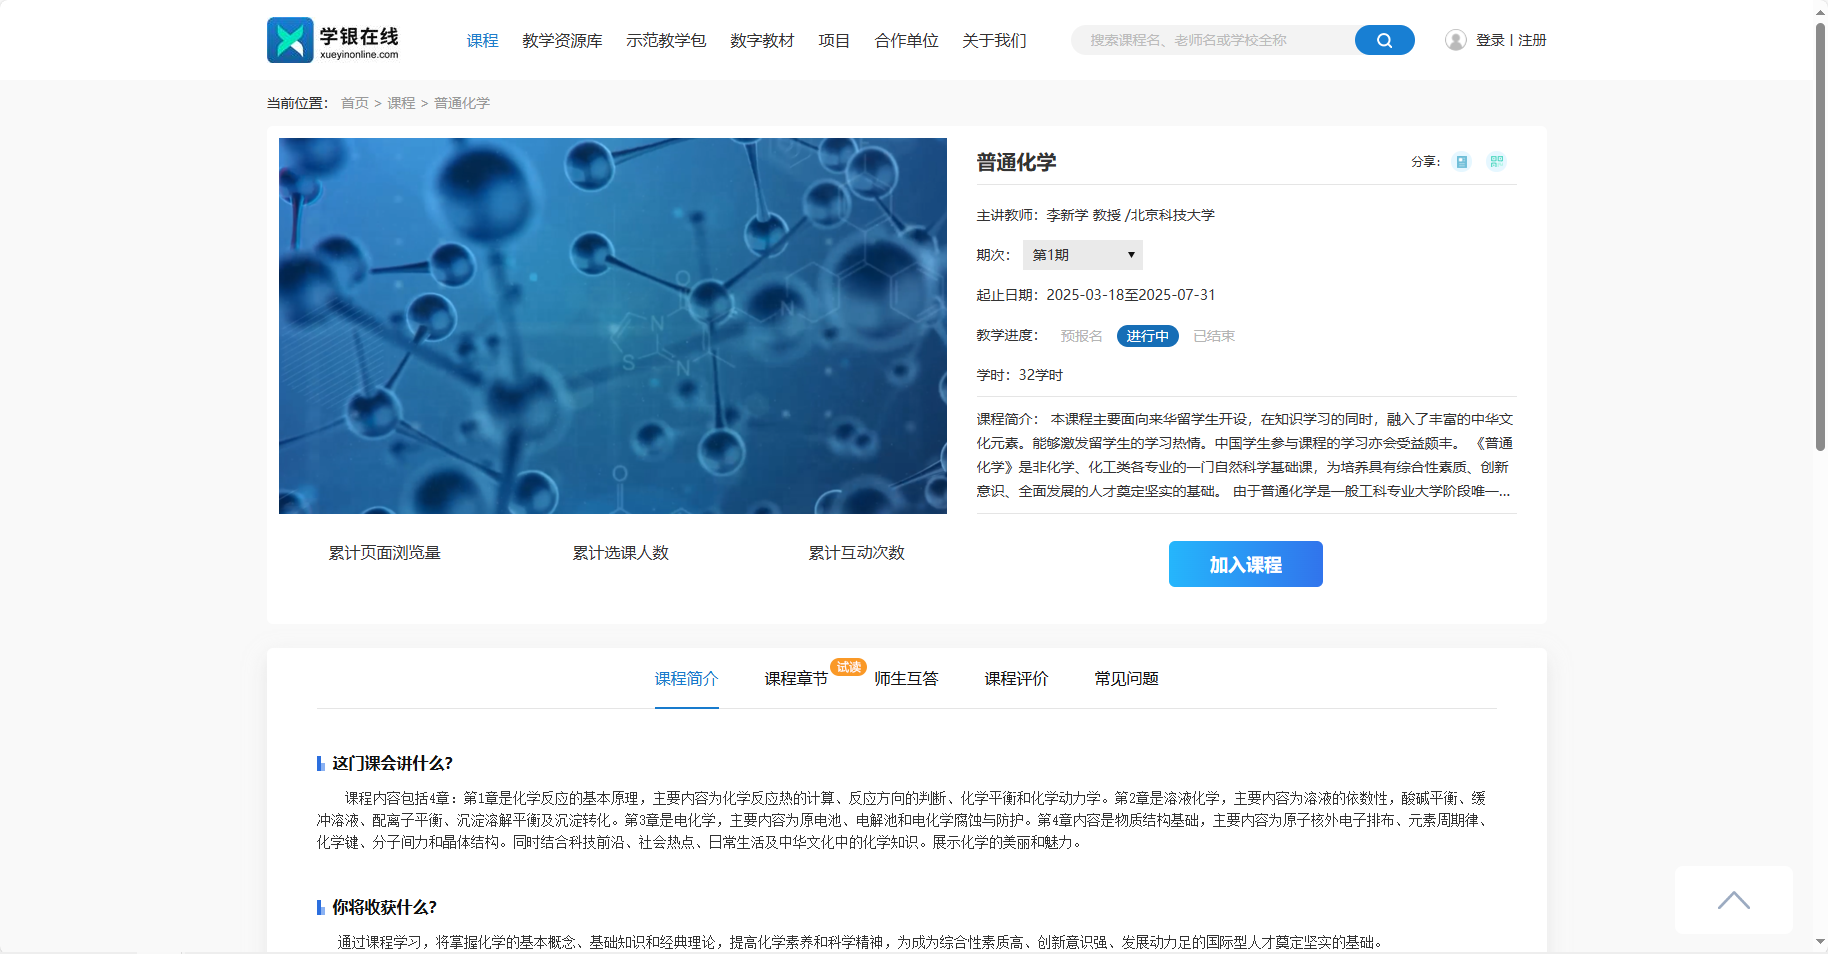The height and width of the screenshot is (954, 1828).
Task: Open the 项目 navigation item
Action: [834, 41]
